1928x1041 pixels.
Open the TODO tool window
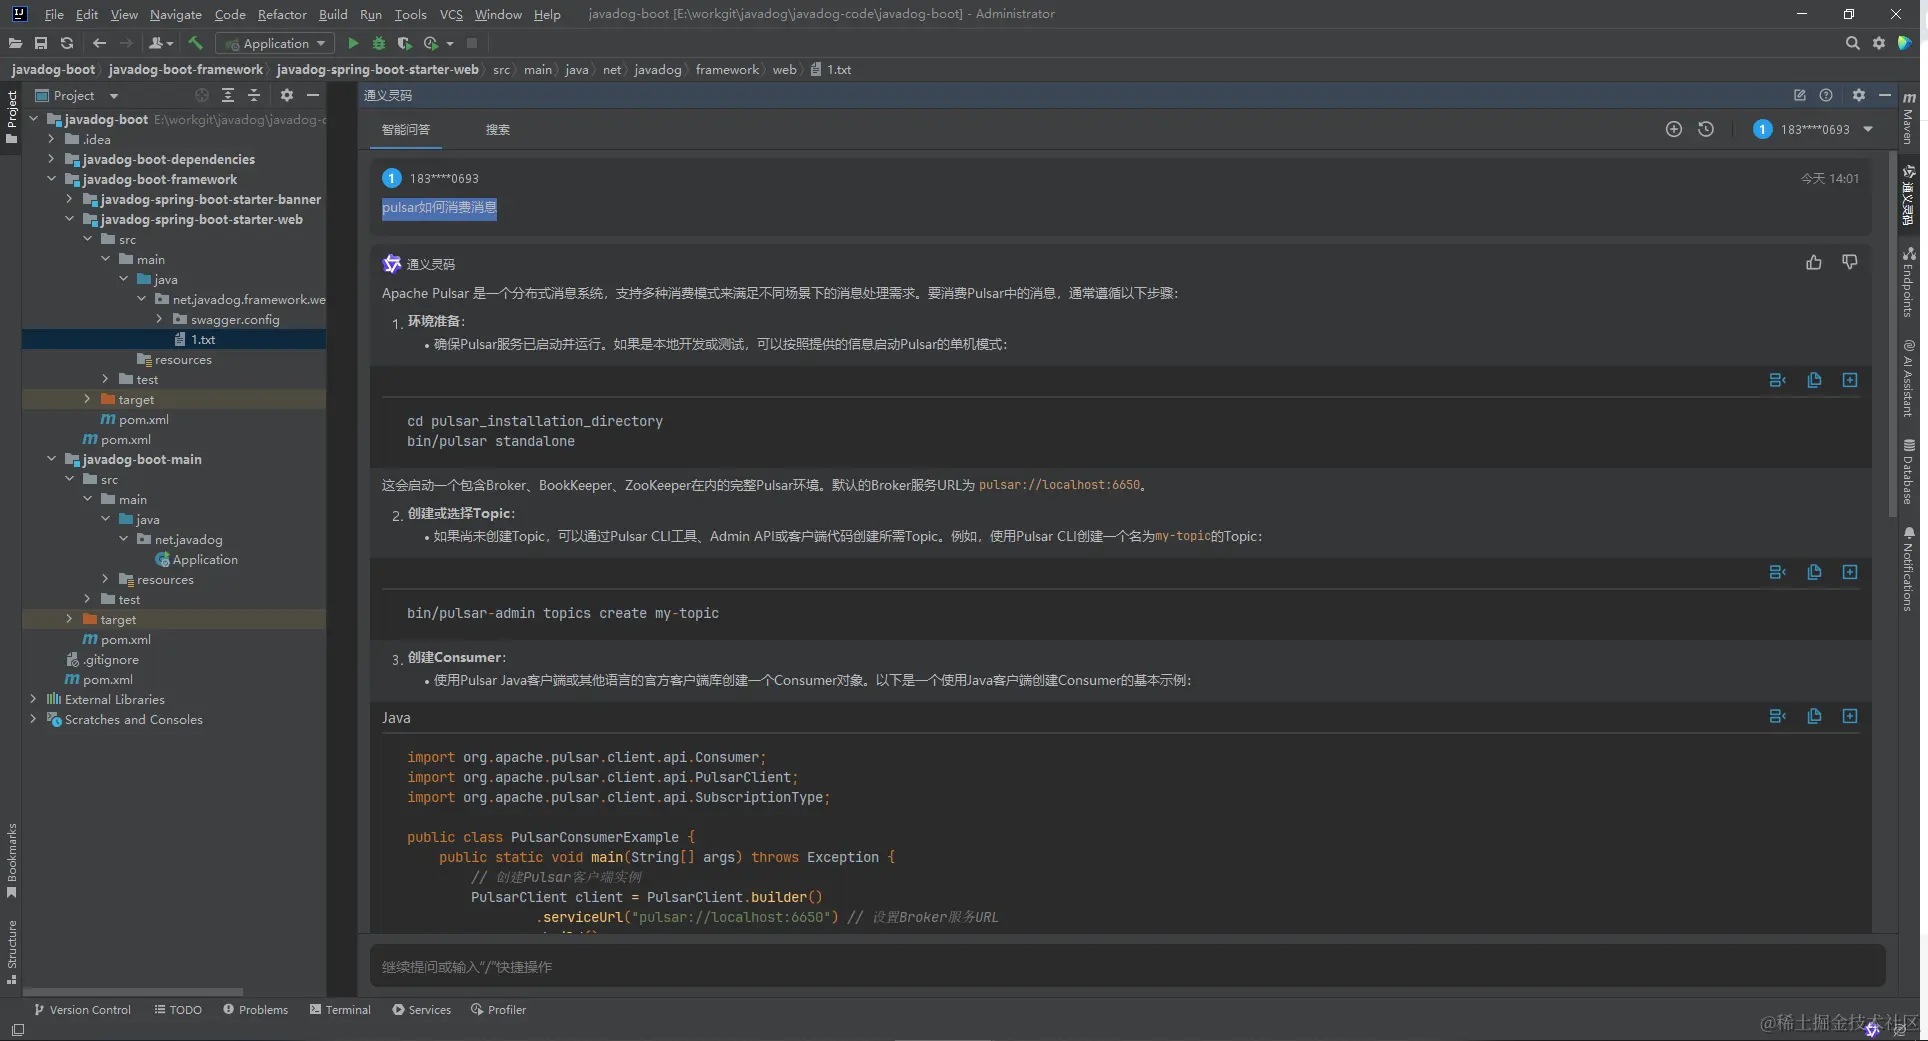(x=178, y=1010)
